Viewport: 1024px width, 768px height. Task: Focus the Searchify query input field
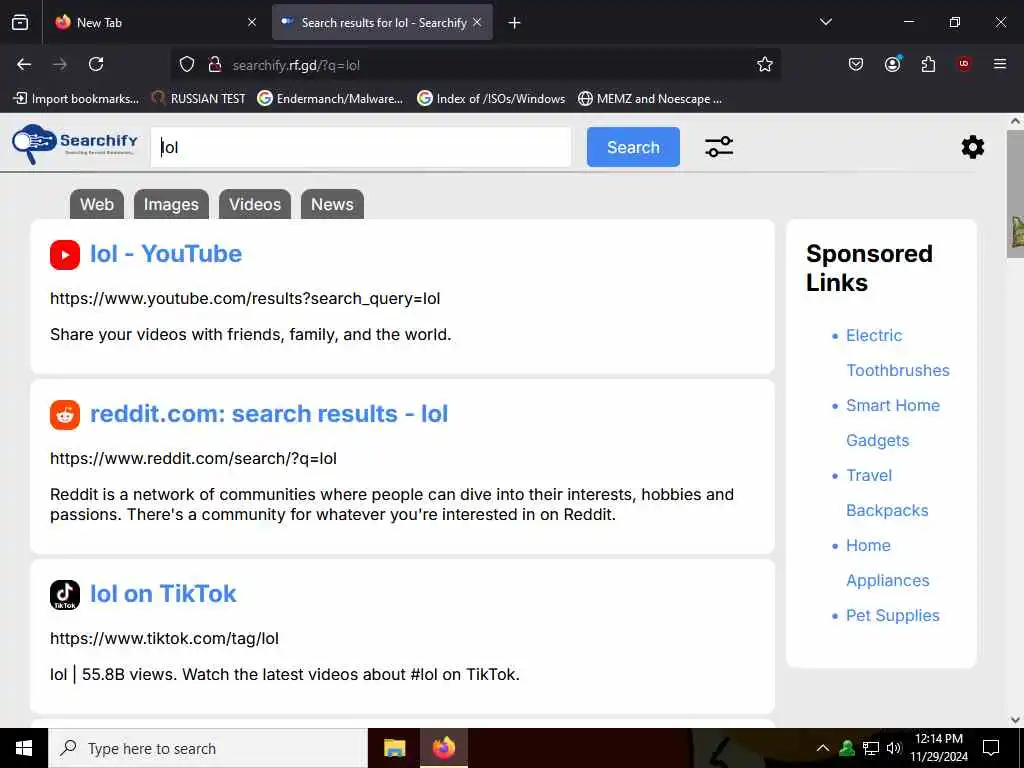pos(360,147)
